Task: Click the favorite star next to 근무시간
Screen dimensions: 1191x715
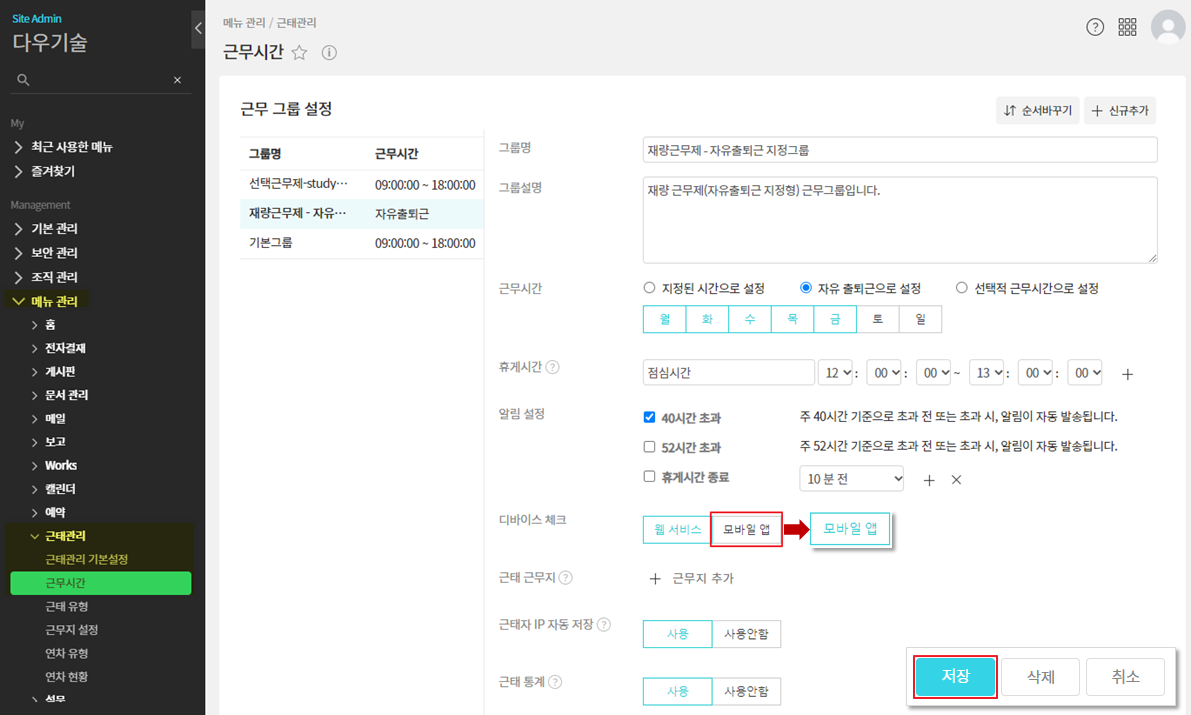Action: point(299,53)
